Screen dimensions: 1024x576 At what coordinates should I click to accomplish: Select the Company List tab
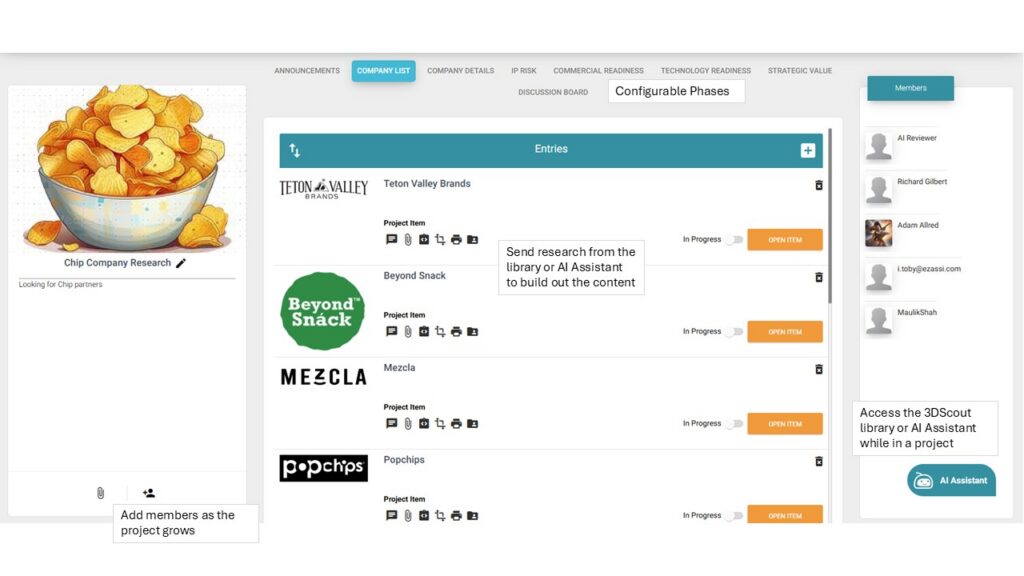click(383, 71)
